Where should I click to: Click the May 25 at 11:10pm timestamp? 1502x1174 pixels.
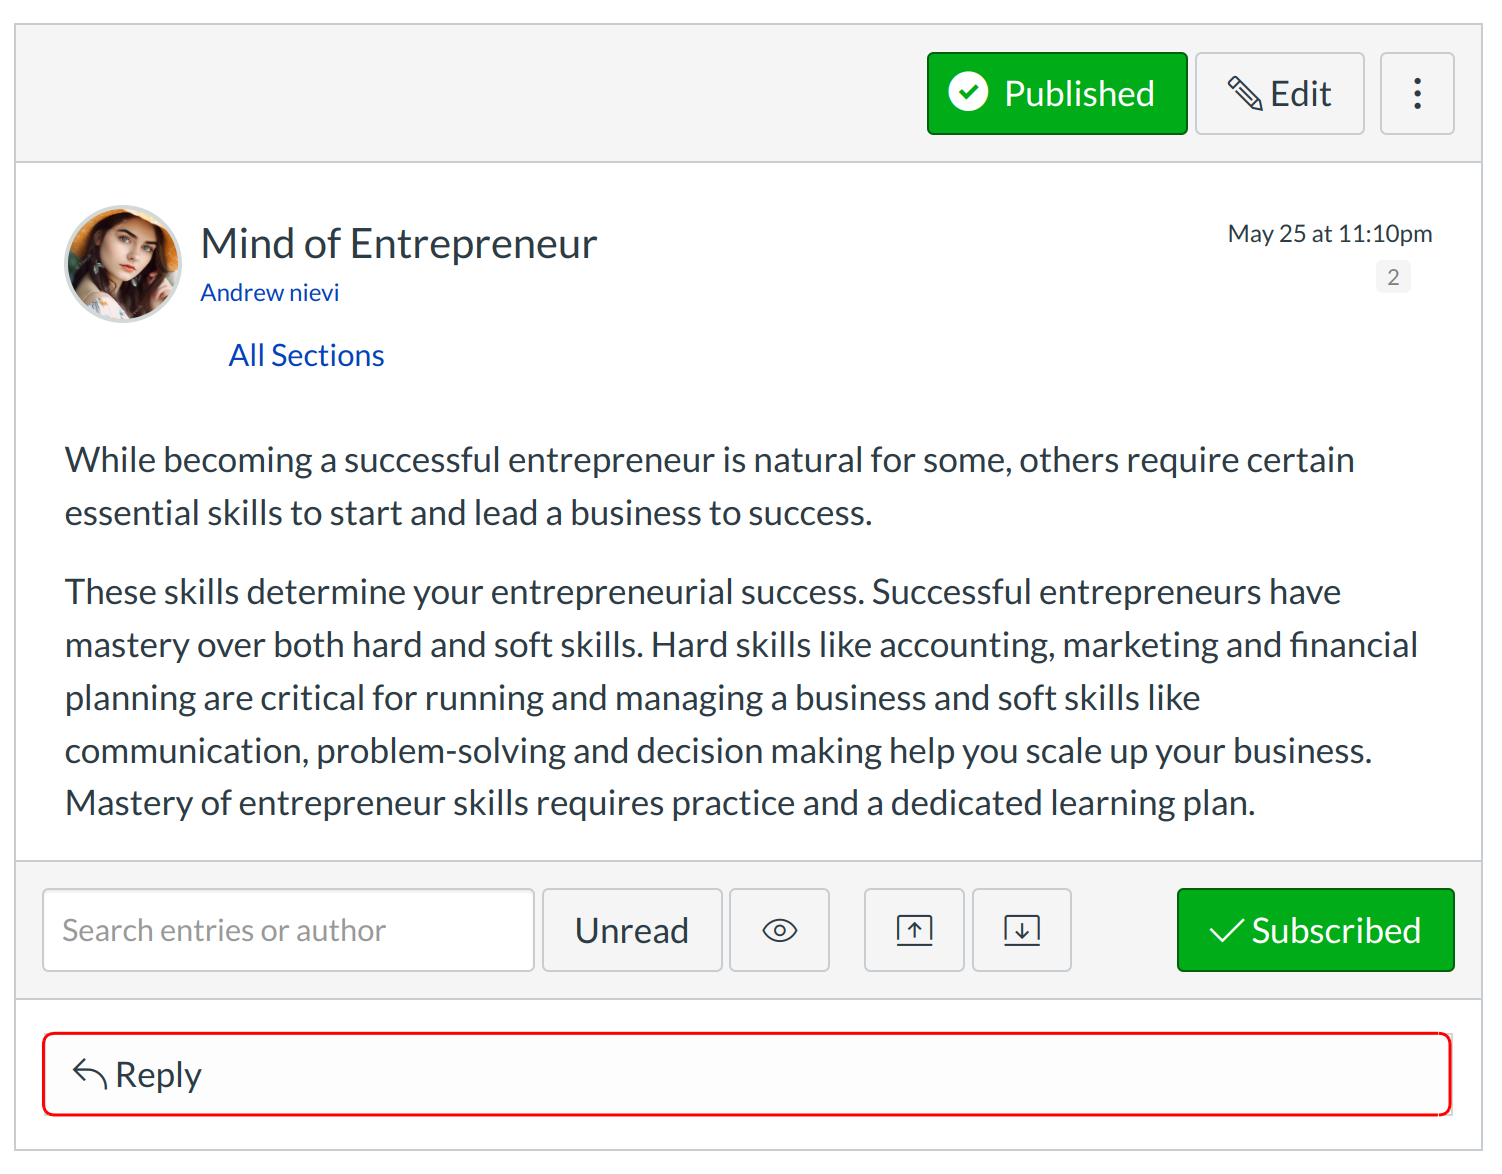(1329, 234)
